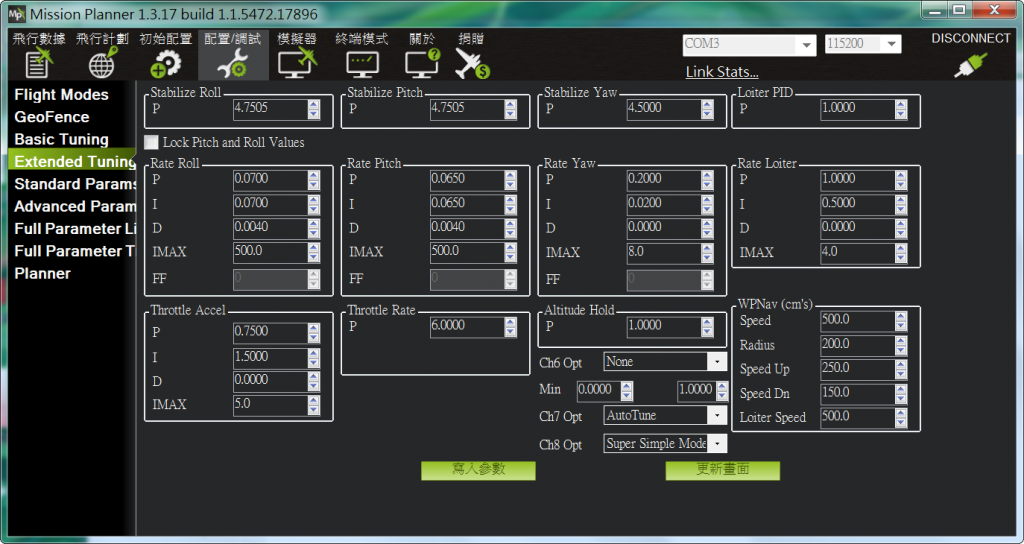Viewport: 1024px width, 544px height.
Task: Adjust the Rate Yaw I spinner arrows
Action: (x=707, y=204)
